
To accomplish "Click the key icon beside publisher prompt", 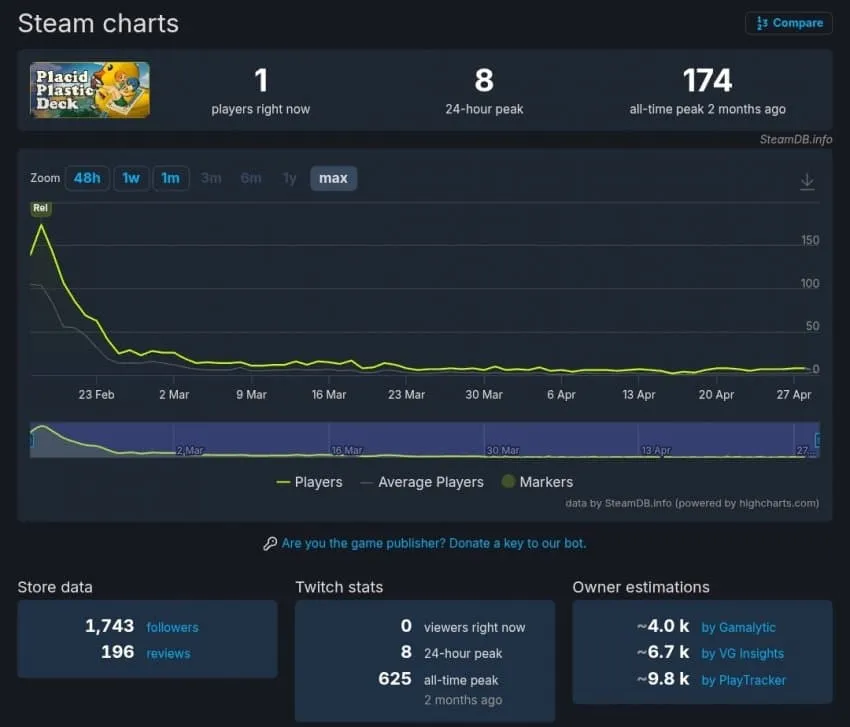I will point(270,543).
